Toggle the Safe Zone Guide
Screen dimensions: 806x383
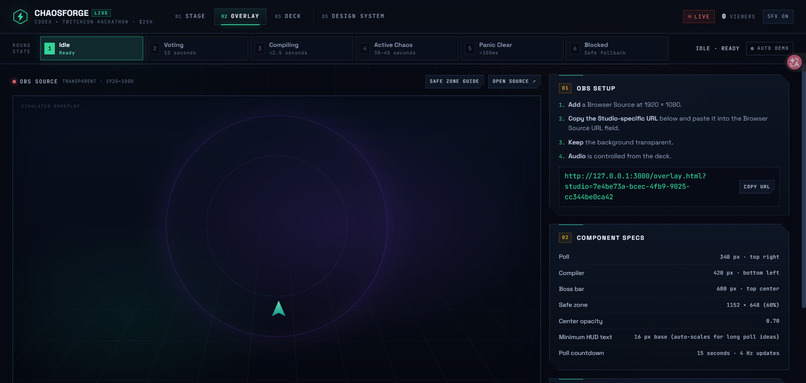coord(454,81)
